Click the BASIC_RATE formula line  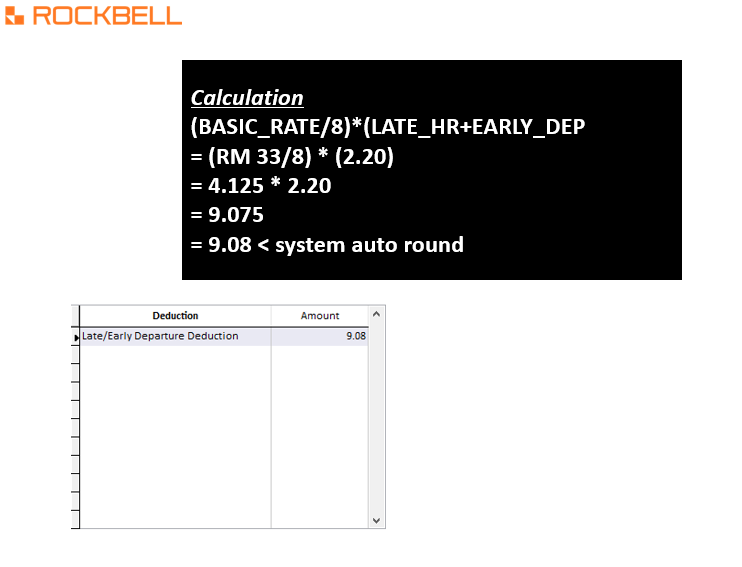tap(388, 127)
